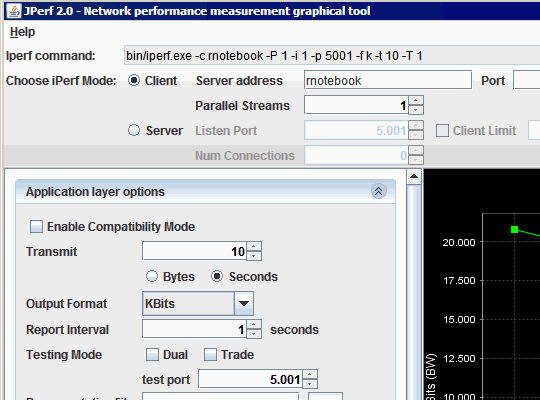Click the green data point on bandwidth graph
540x400 pixels.
515,229
